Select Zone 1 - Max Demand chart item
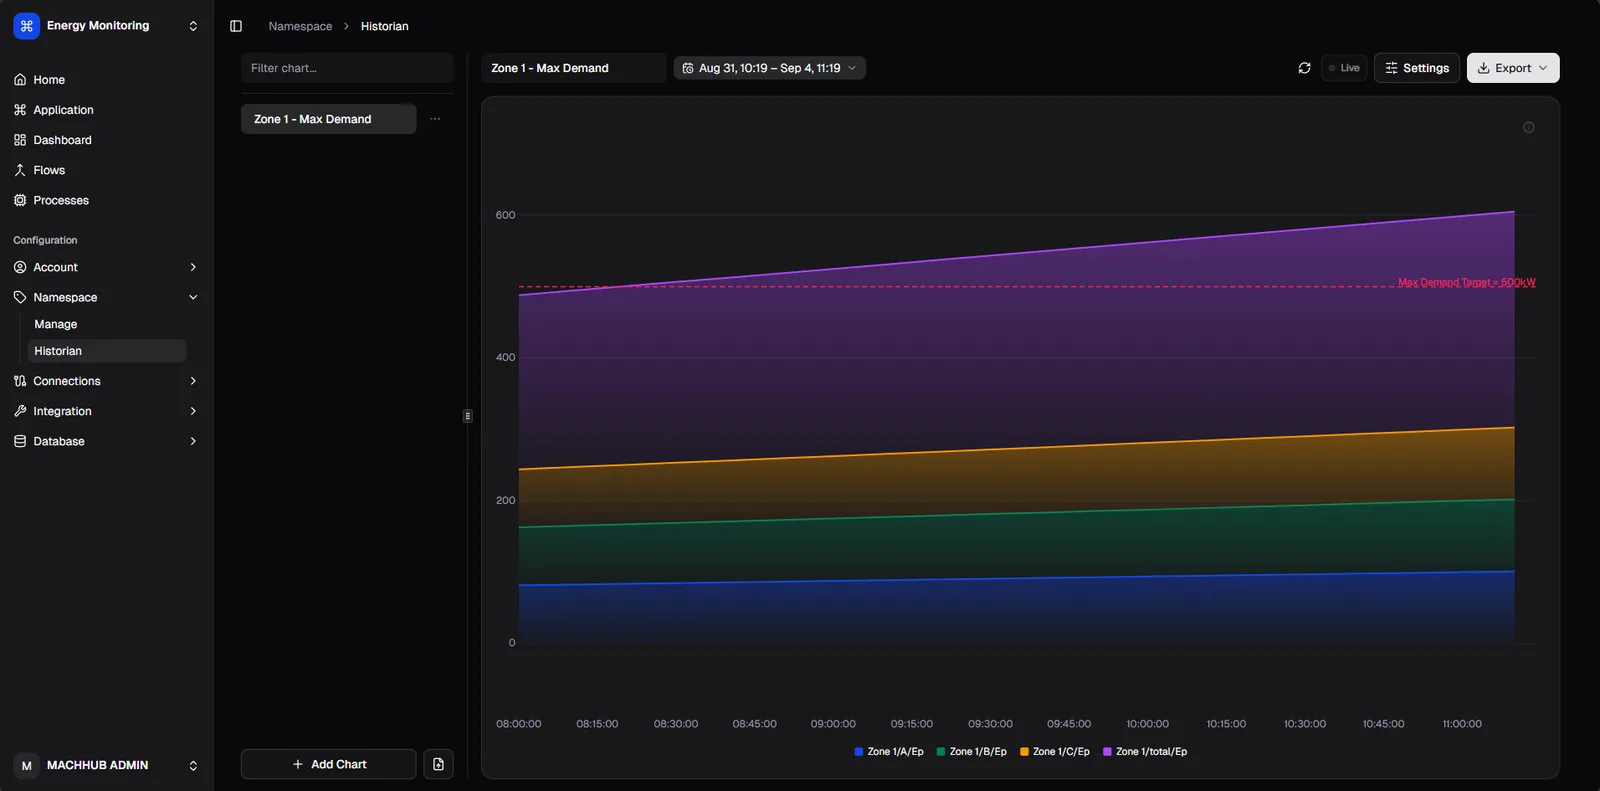 coord(328,119)
